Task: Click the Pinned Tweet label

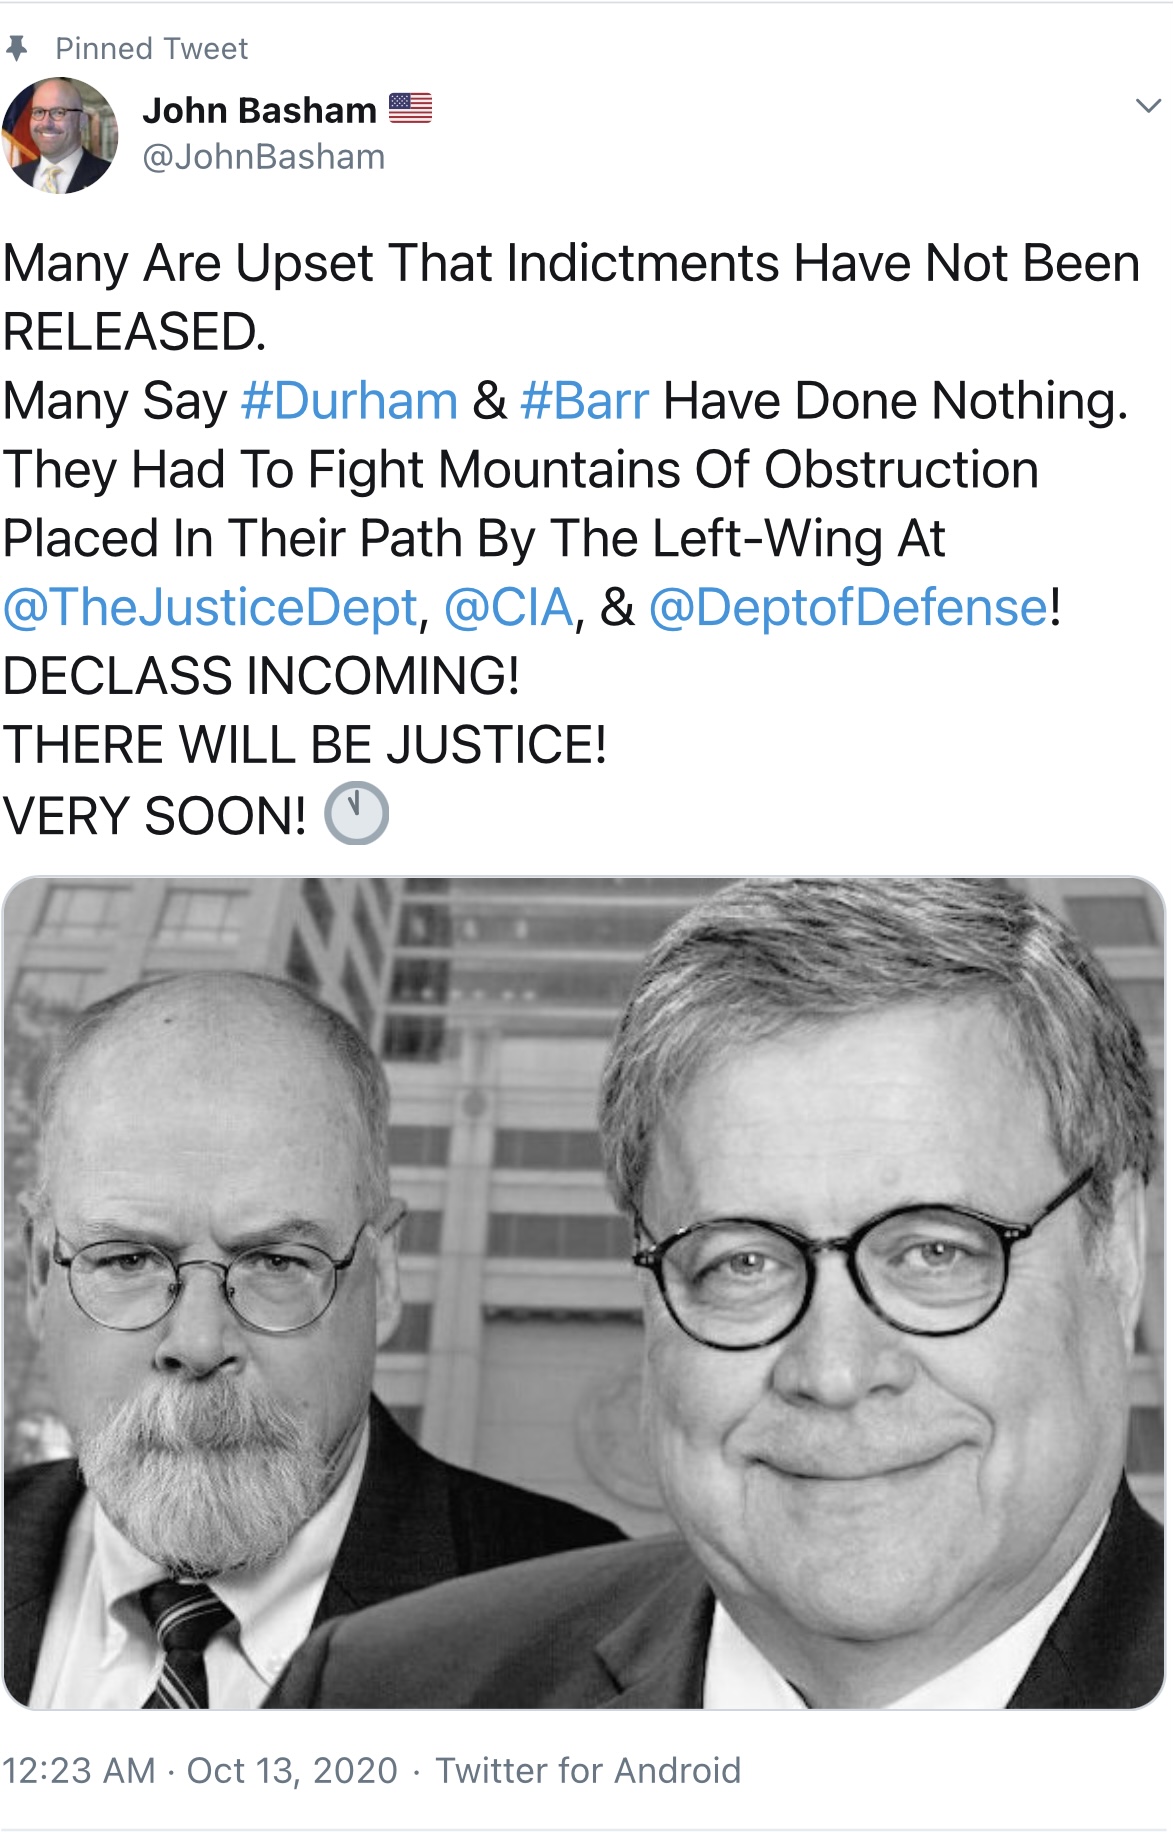Action: [151, 48]
